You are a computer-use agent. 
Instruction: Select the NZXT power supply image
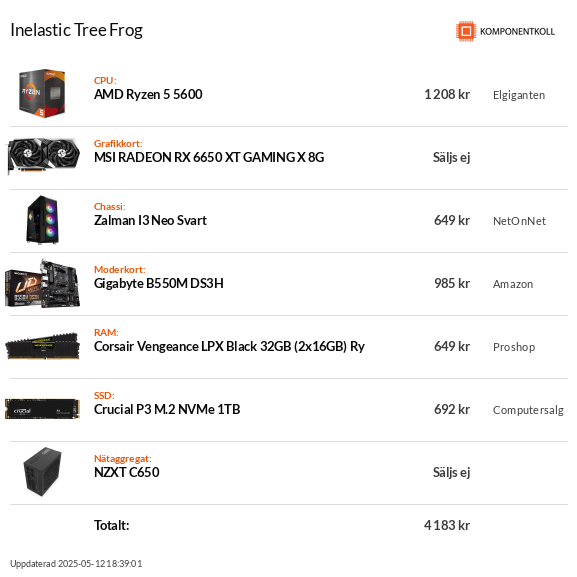42,472
